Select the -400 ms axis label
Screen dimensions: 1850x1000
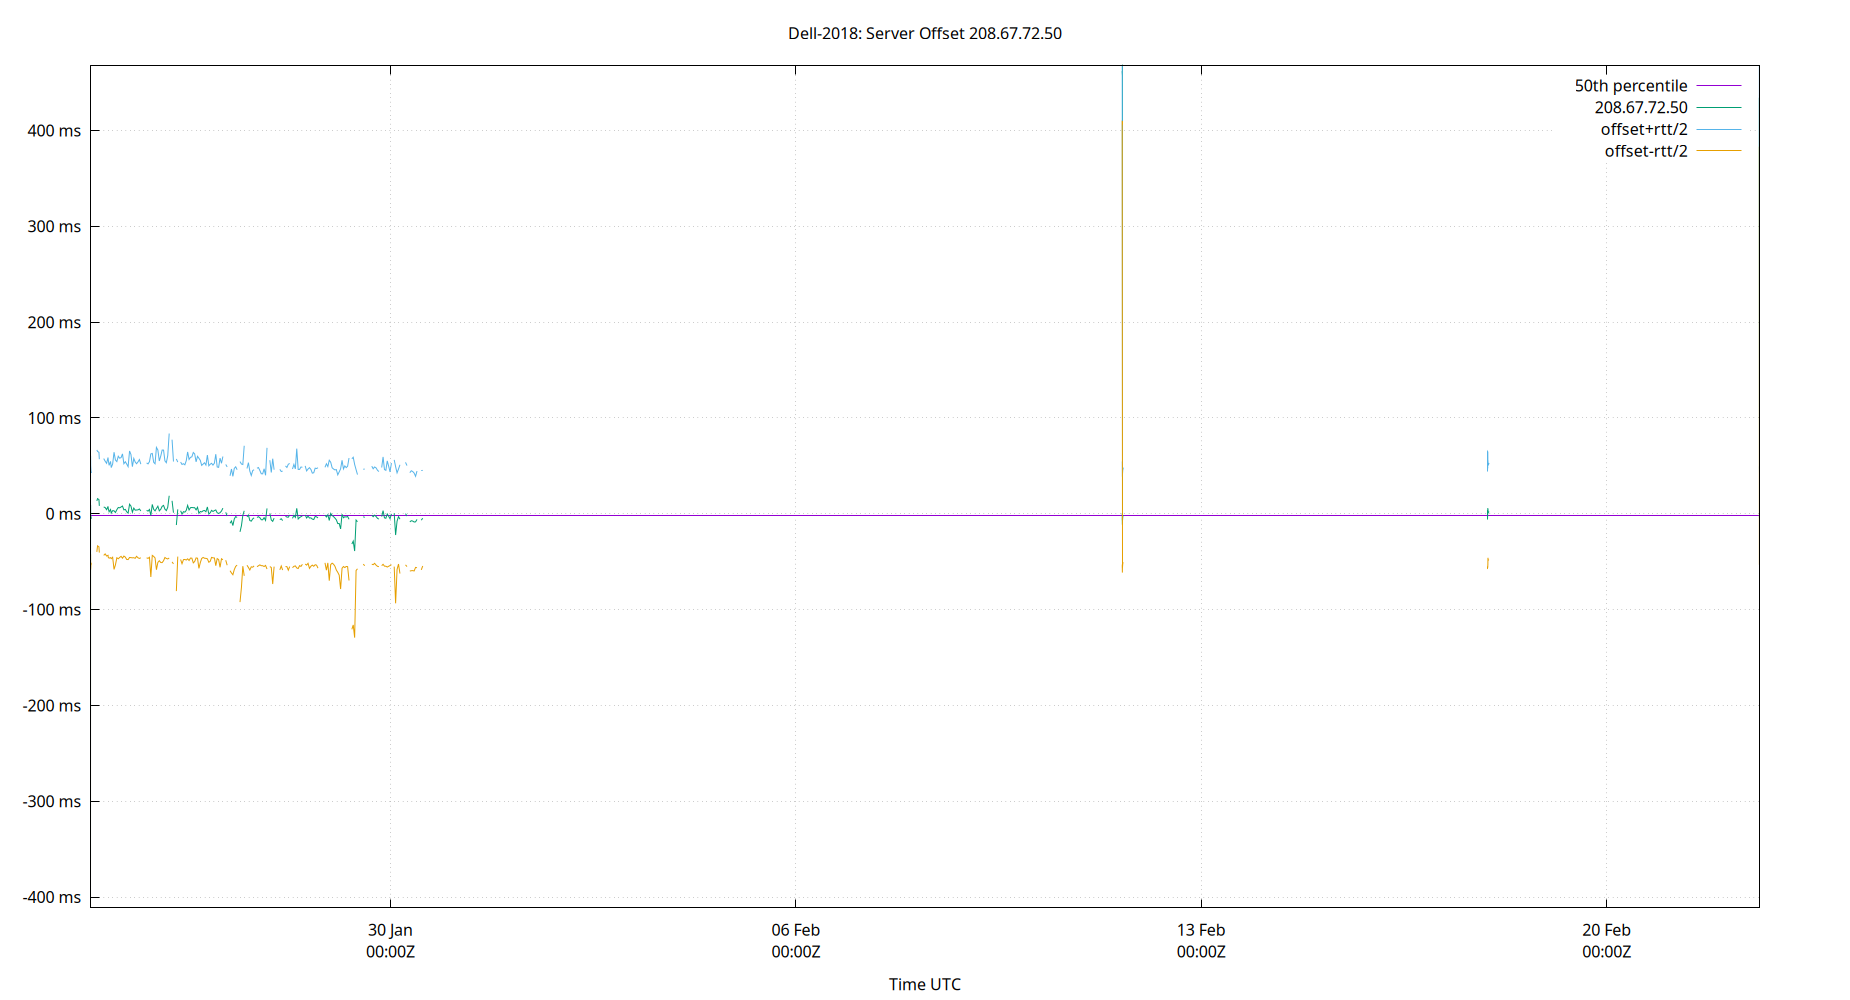pyautogui.click(x=49, y=897)
